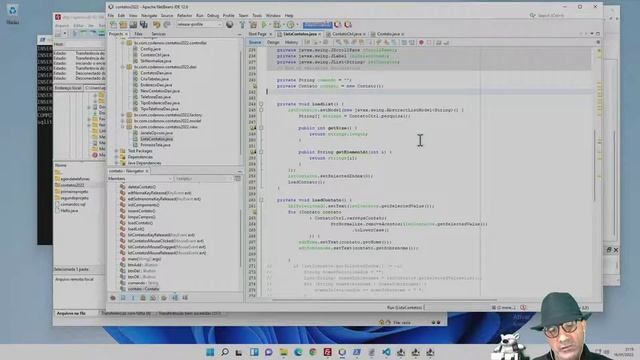
Task: Click the editor vertical scrollbar
Action: tap(594, 165)
